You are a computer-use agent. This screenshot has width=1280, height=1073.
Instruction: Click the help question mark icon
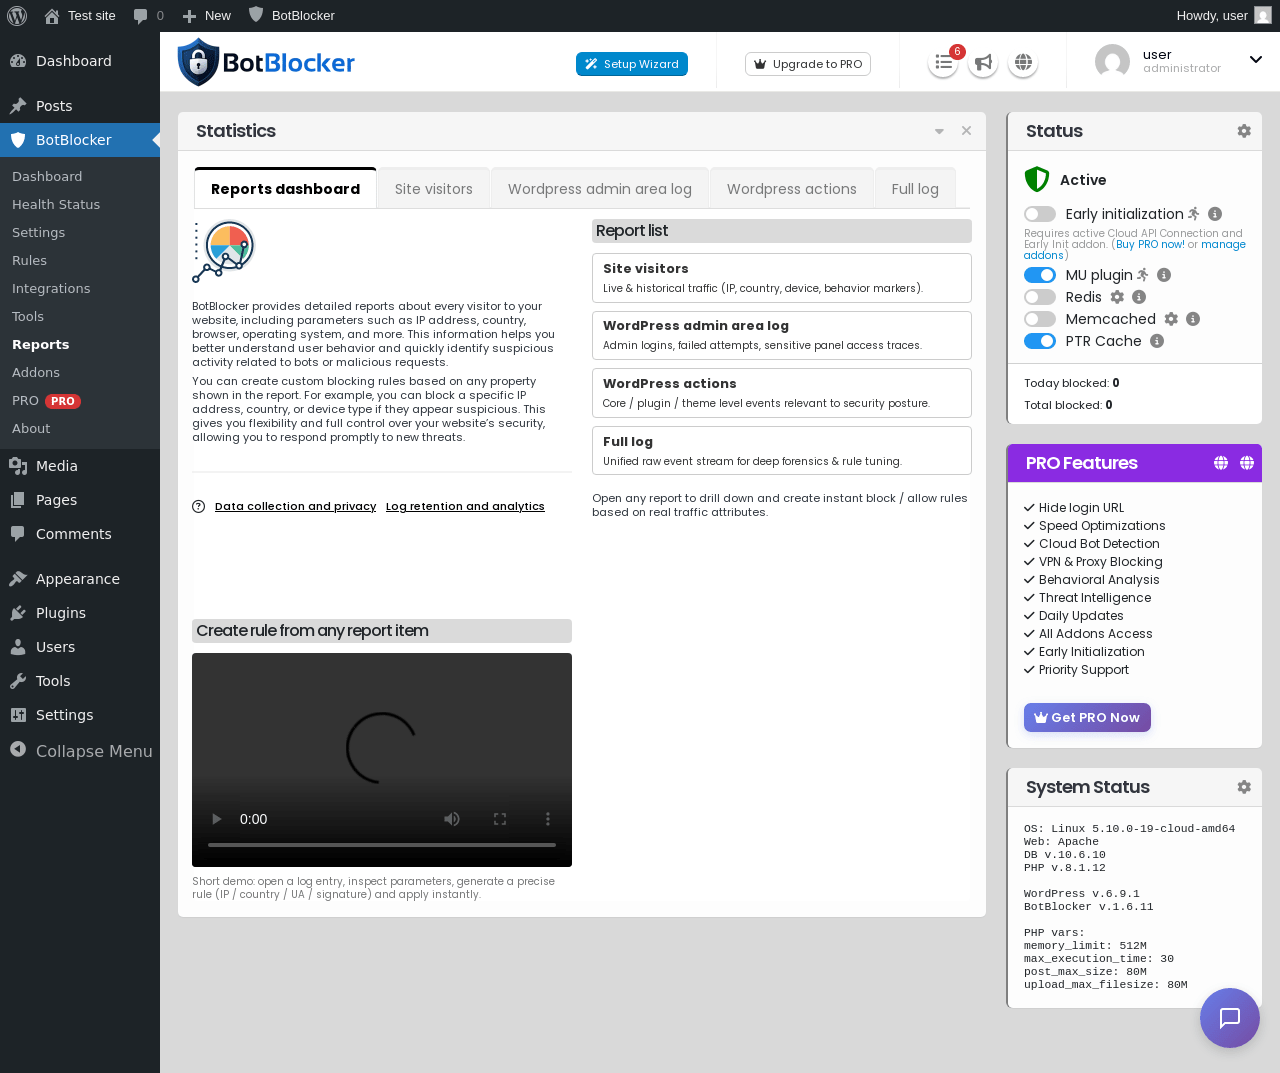click(x=198, y=506)
